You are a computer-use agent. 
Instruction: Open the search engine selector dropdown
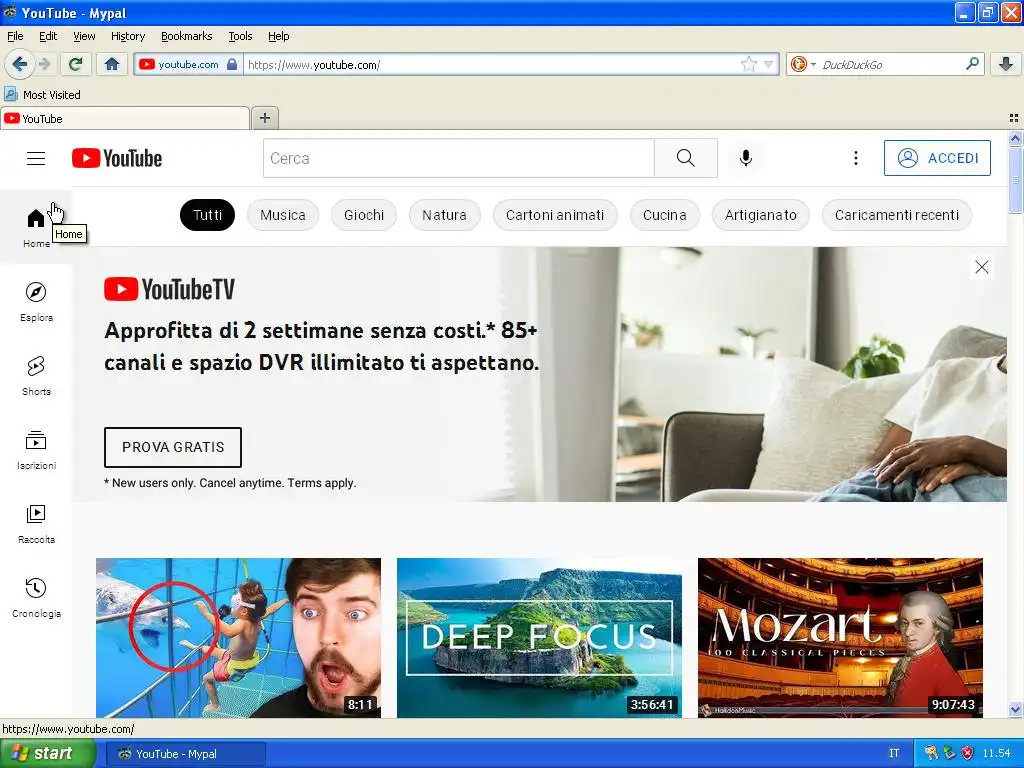pyautogui.click(x=803, y=64)
